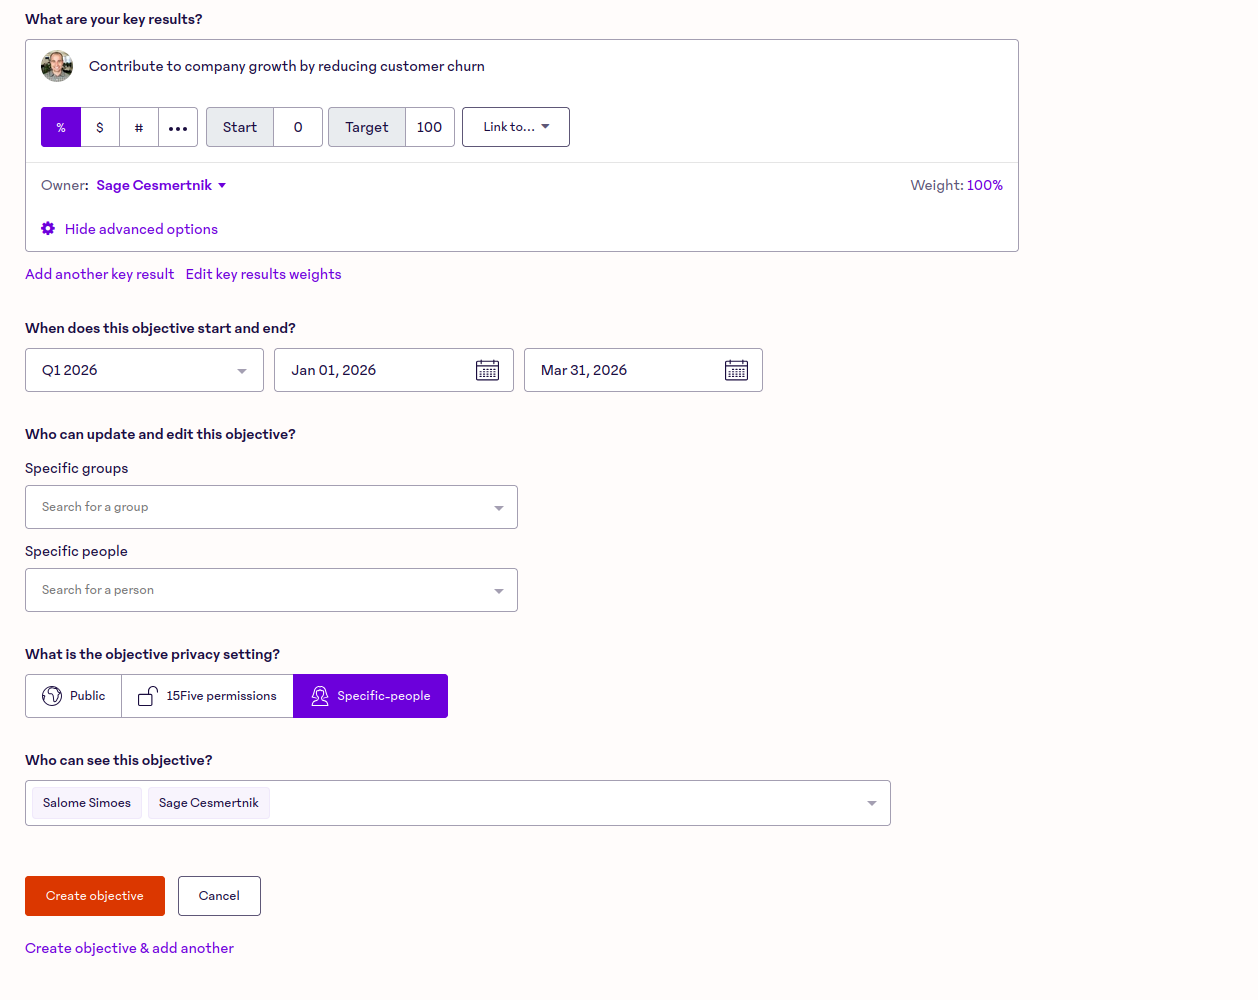Screen dimensions: 1258x1000
Task: Click Add another key result link
Action: click(99, 274)
